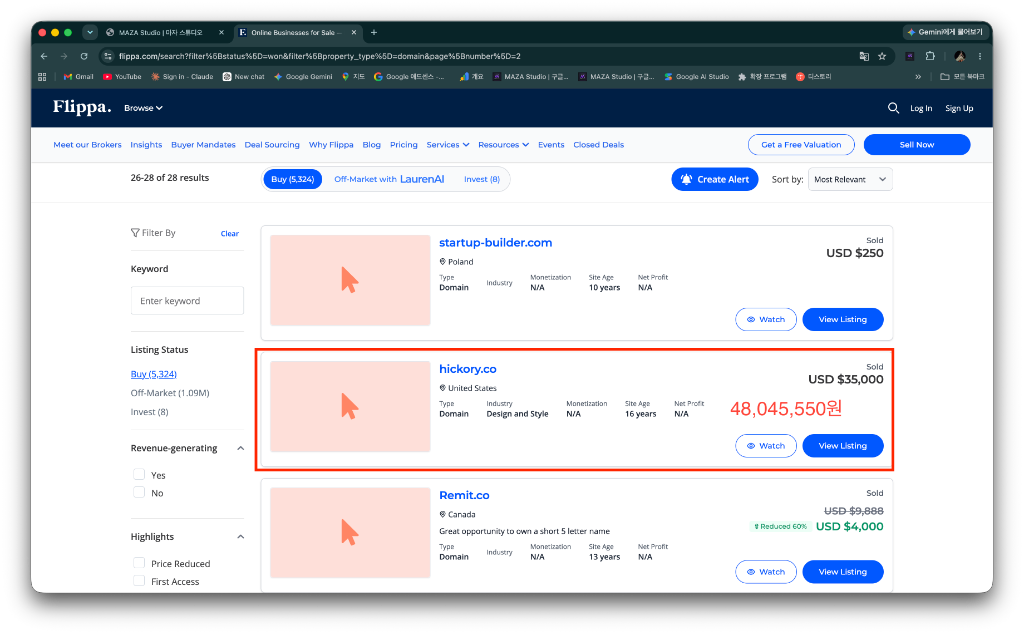This screenshot has height=633, width=1024.
Task: Enable the Price Reduced checkbox
Action: coord(138,562)
